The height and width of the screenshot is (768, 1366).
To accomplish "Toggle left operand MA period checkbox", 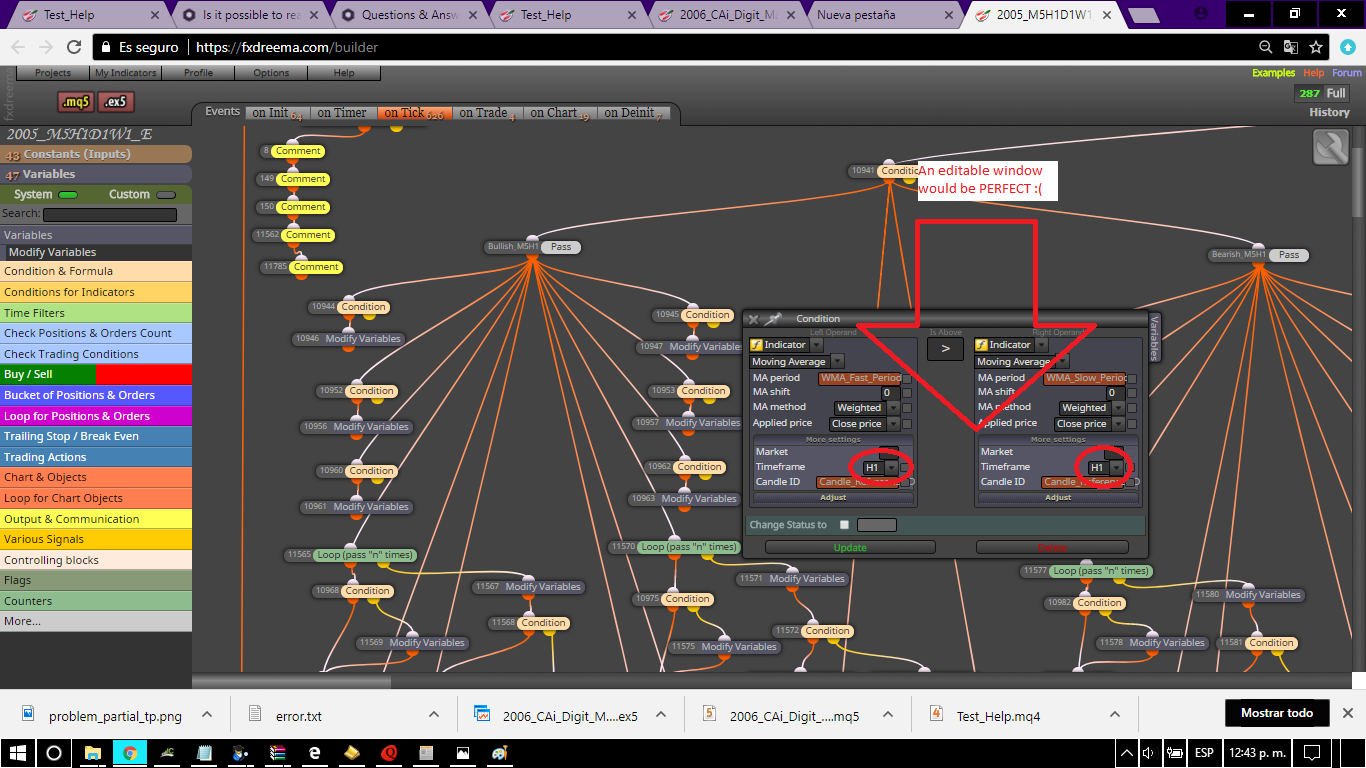I will point(907,379).
